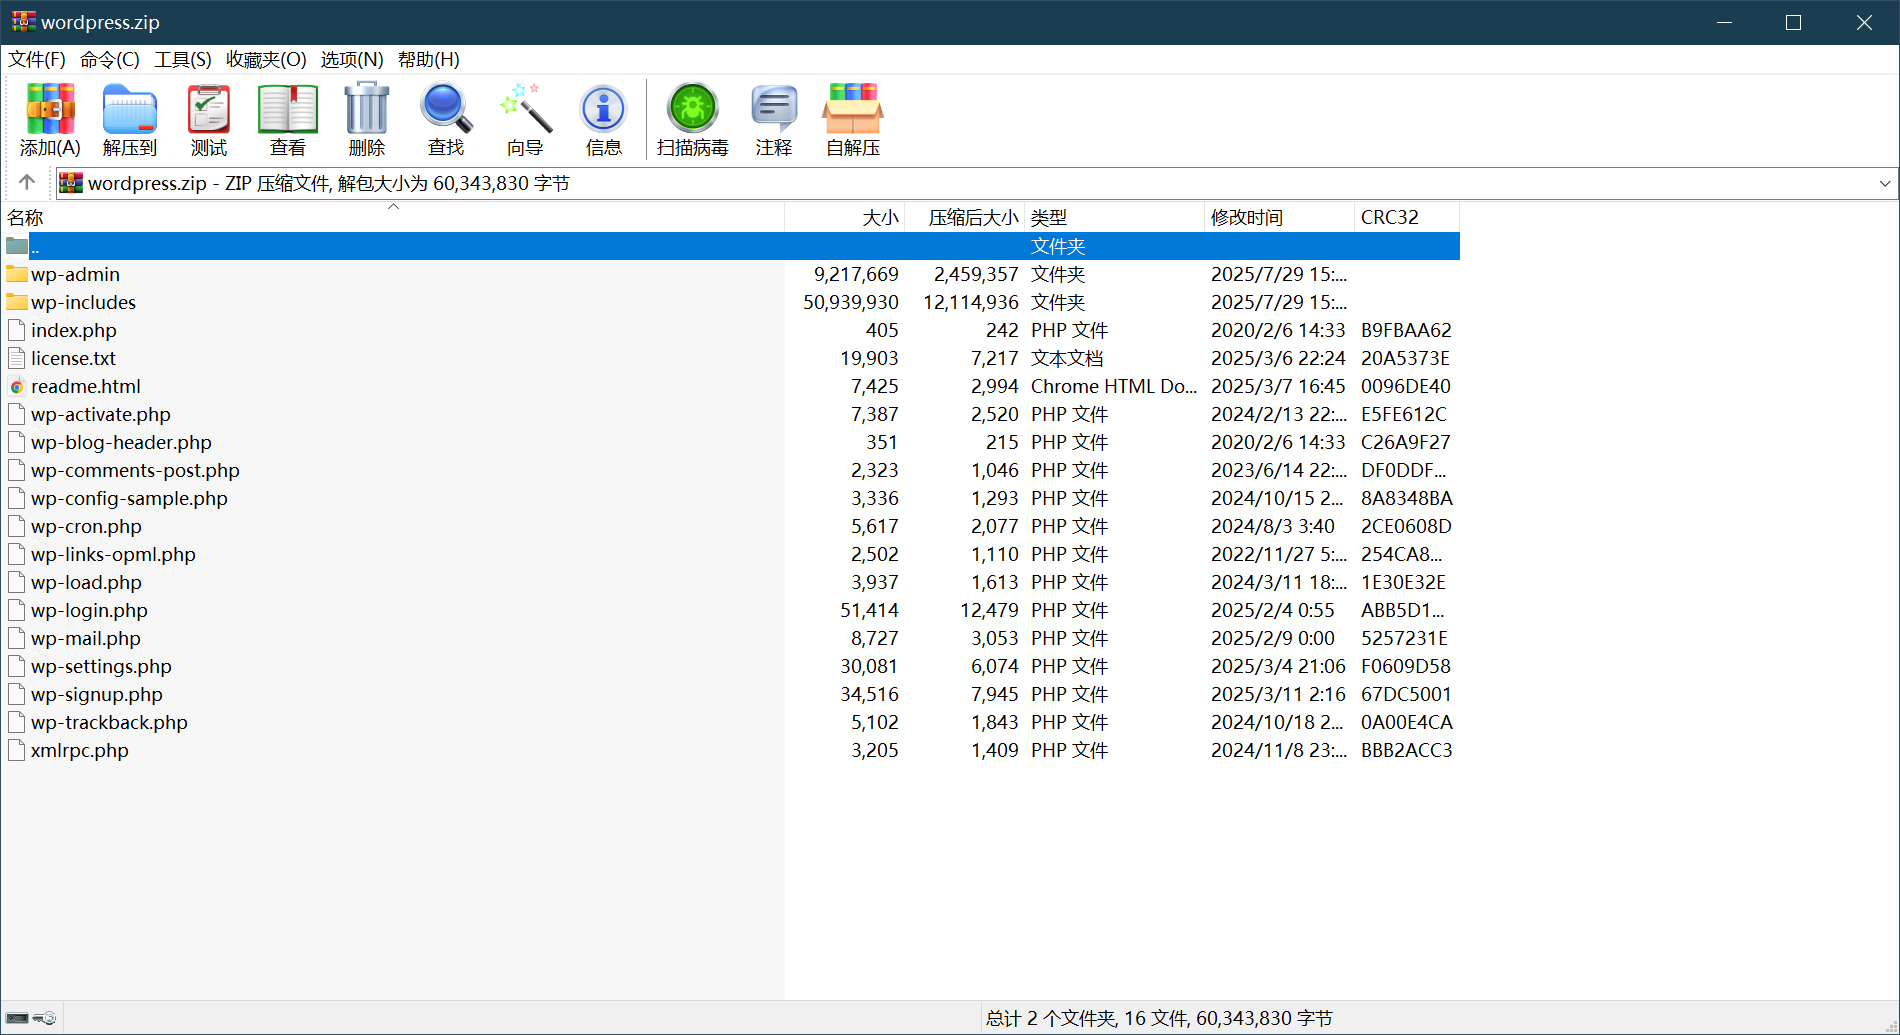The height and width of the screenshot is (1035, 1900).
Task: Open the 选项(N) menu
Action: pyautogui.click(x=352, y=60)
